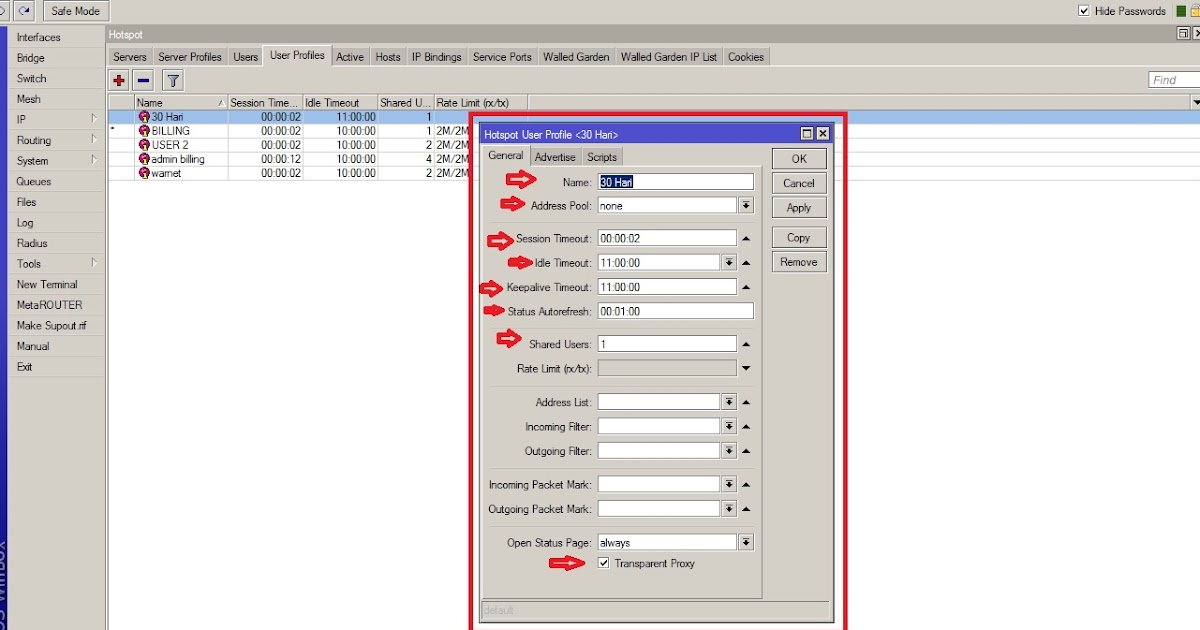Screen dimensions: 1200x630
Task: Click the add new user profile icon
Action: coord(119,79)
